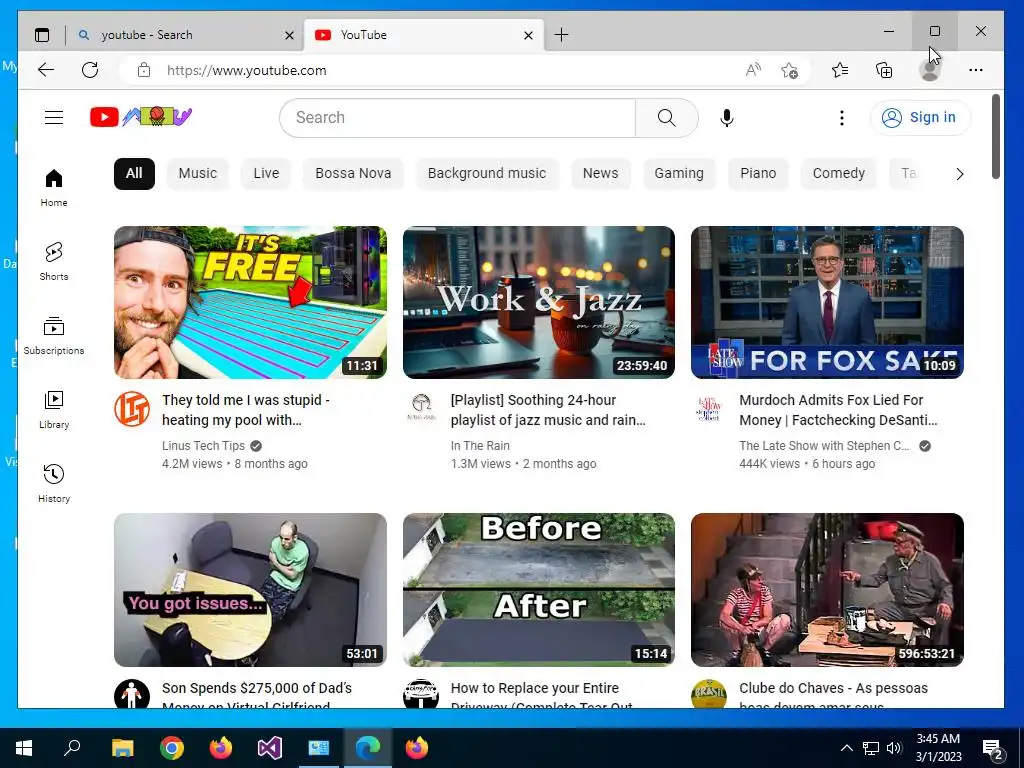This screenshot has height=768, width=1024.
Task: Open Edge profile avatar
Action: coord(929,70)
